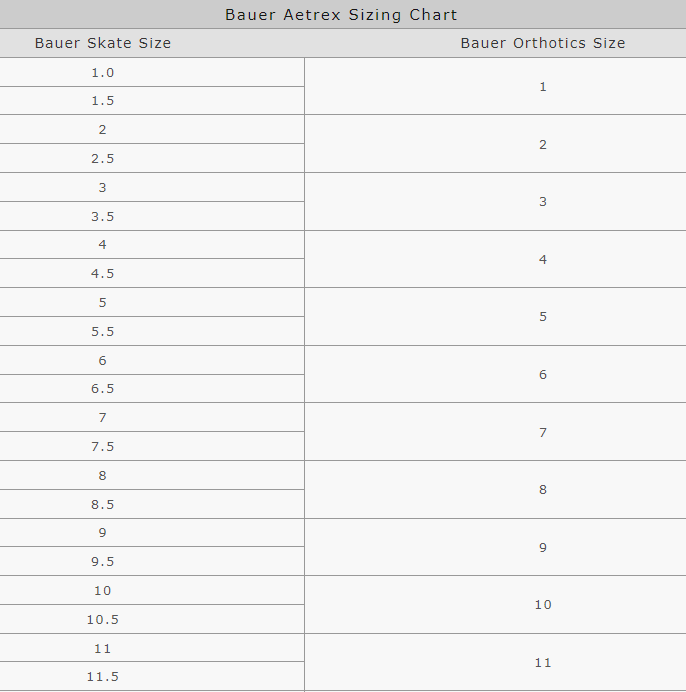
Task: Select orthotics size 4 cell
Action: tap(543, 259)
